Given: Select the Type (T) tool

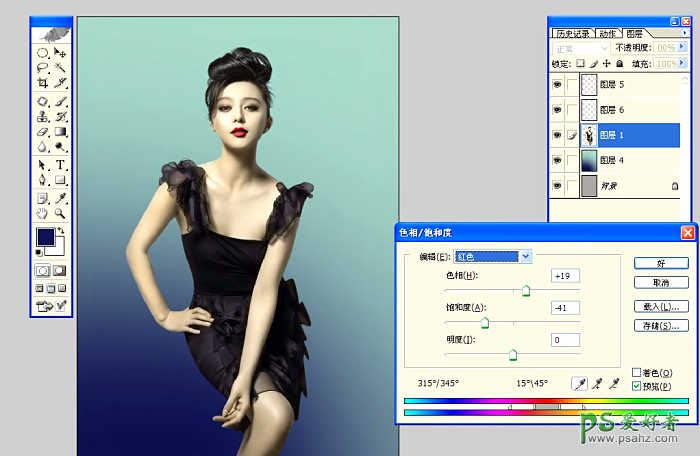Looking at the screenshot, I should 61,165.
